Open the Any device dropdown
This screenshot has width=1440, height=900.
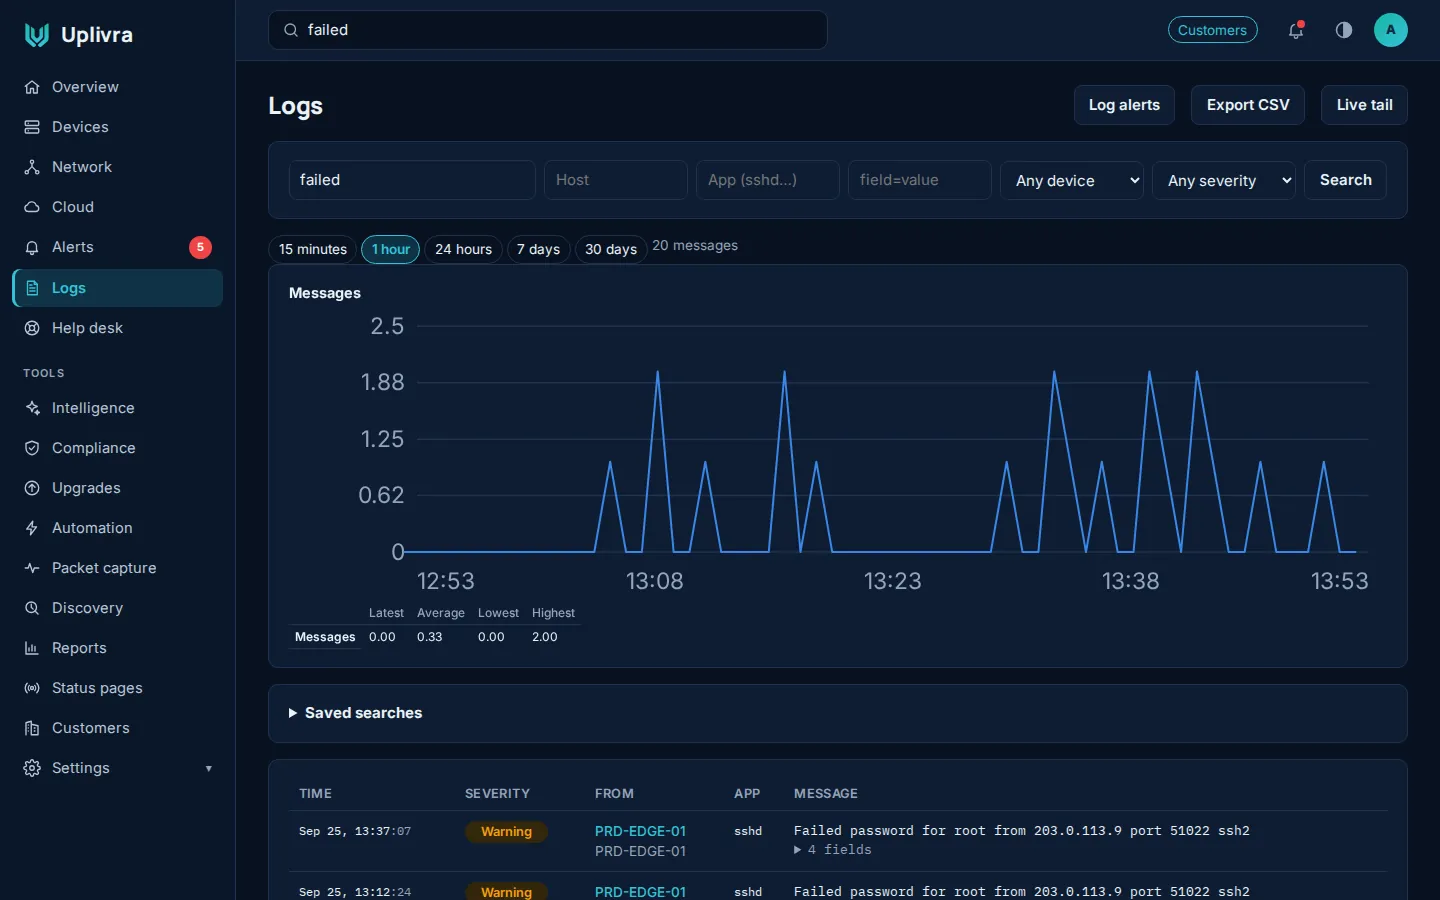(1072, 180)
